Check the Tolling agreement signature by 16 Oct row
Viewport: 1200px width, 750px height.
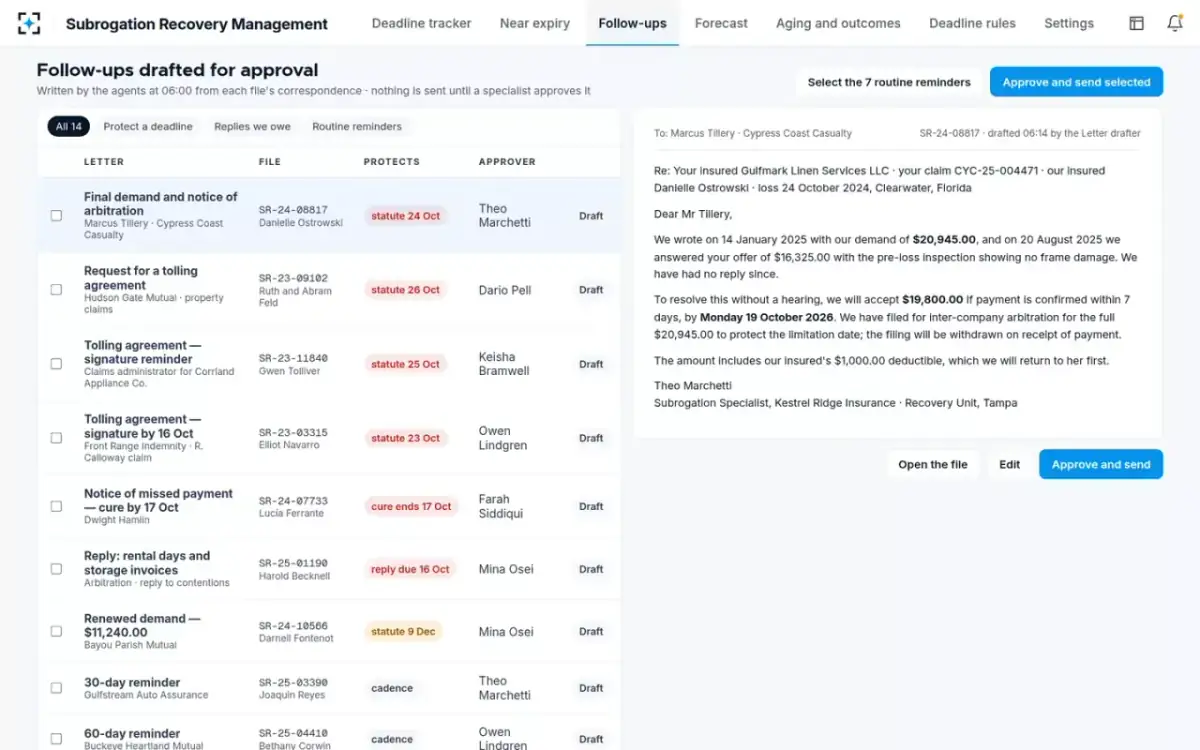coord(56,438)
